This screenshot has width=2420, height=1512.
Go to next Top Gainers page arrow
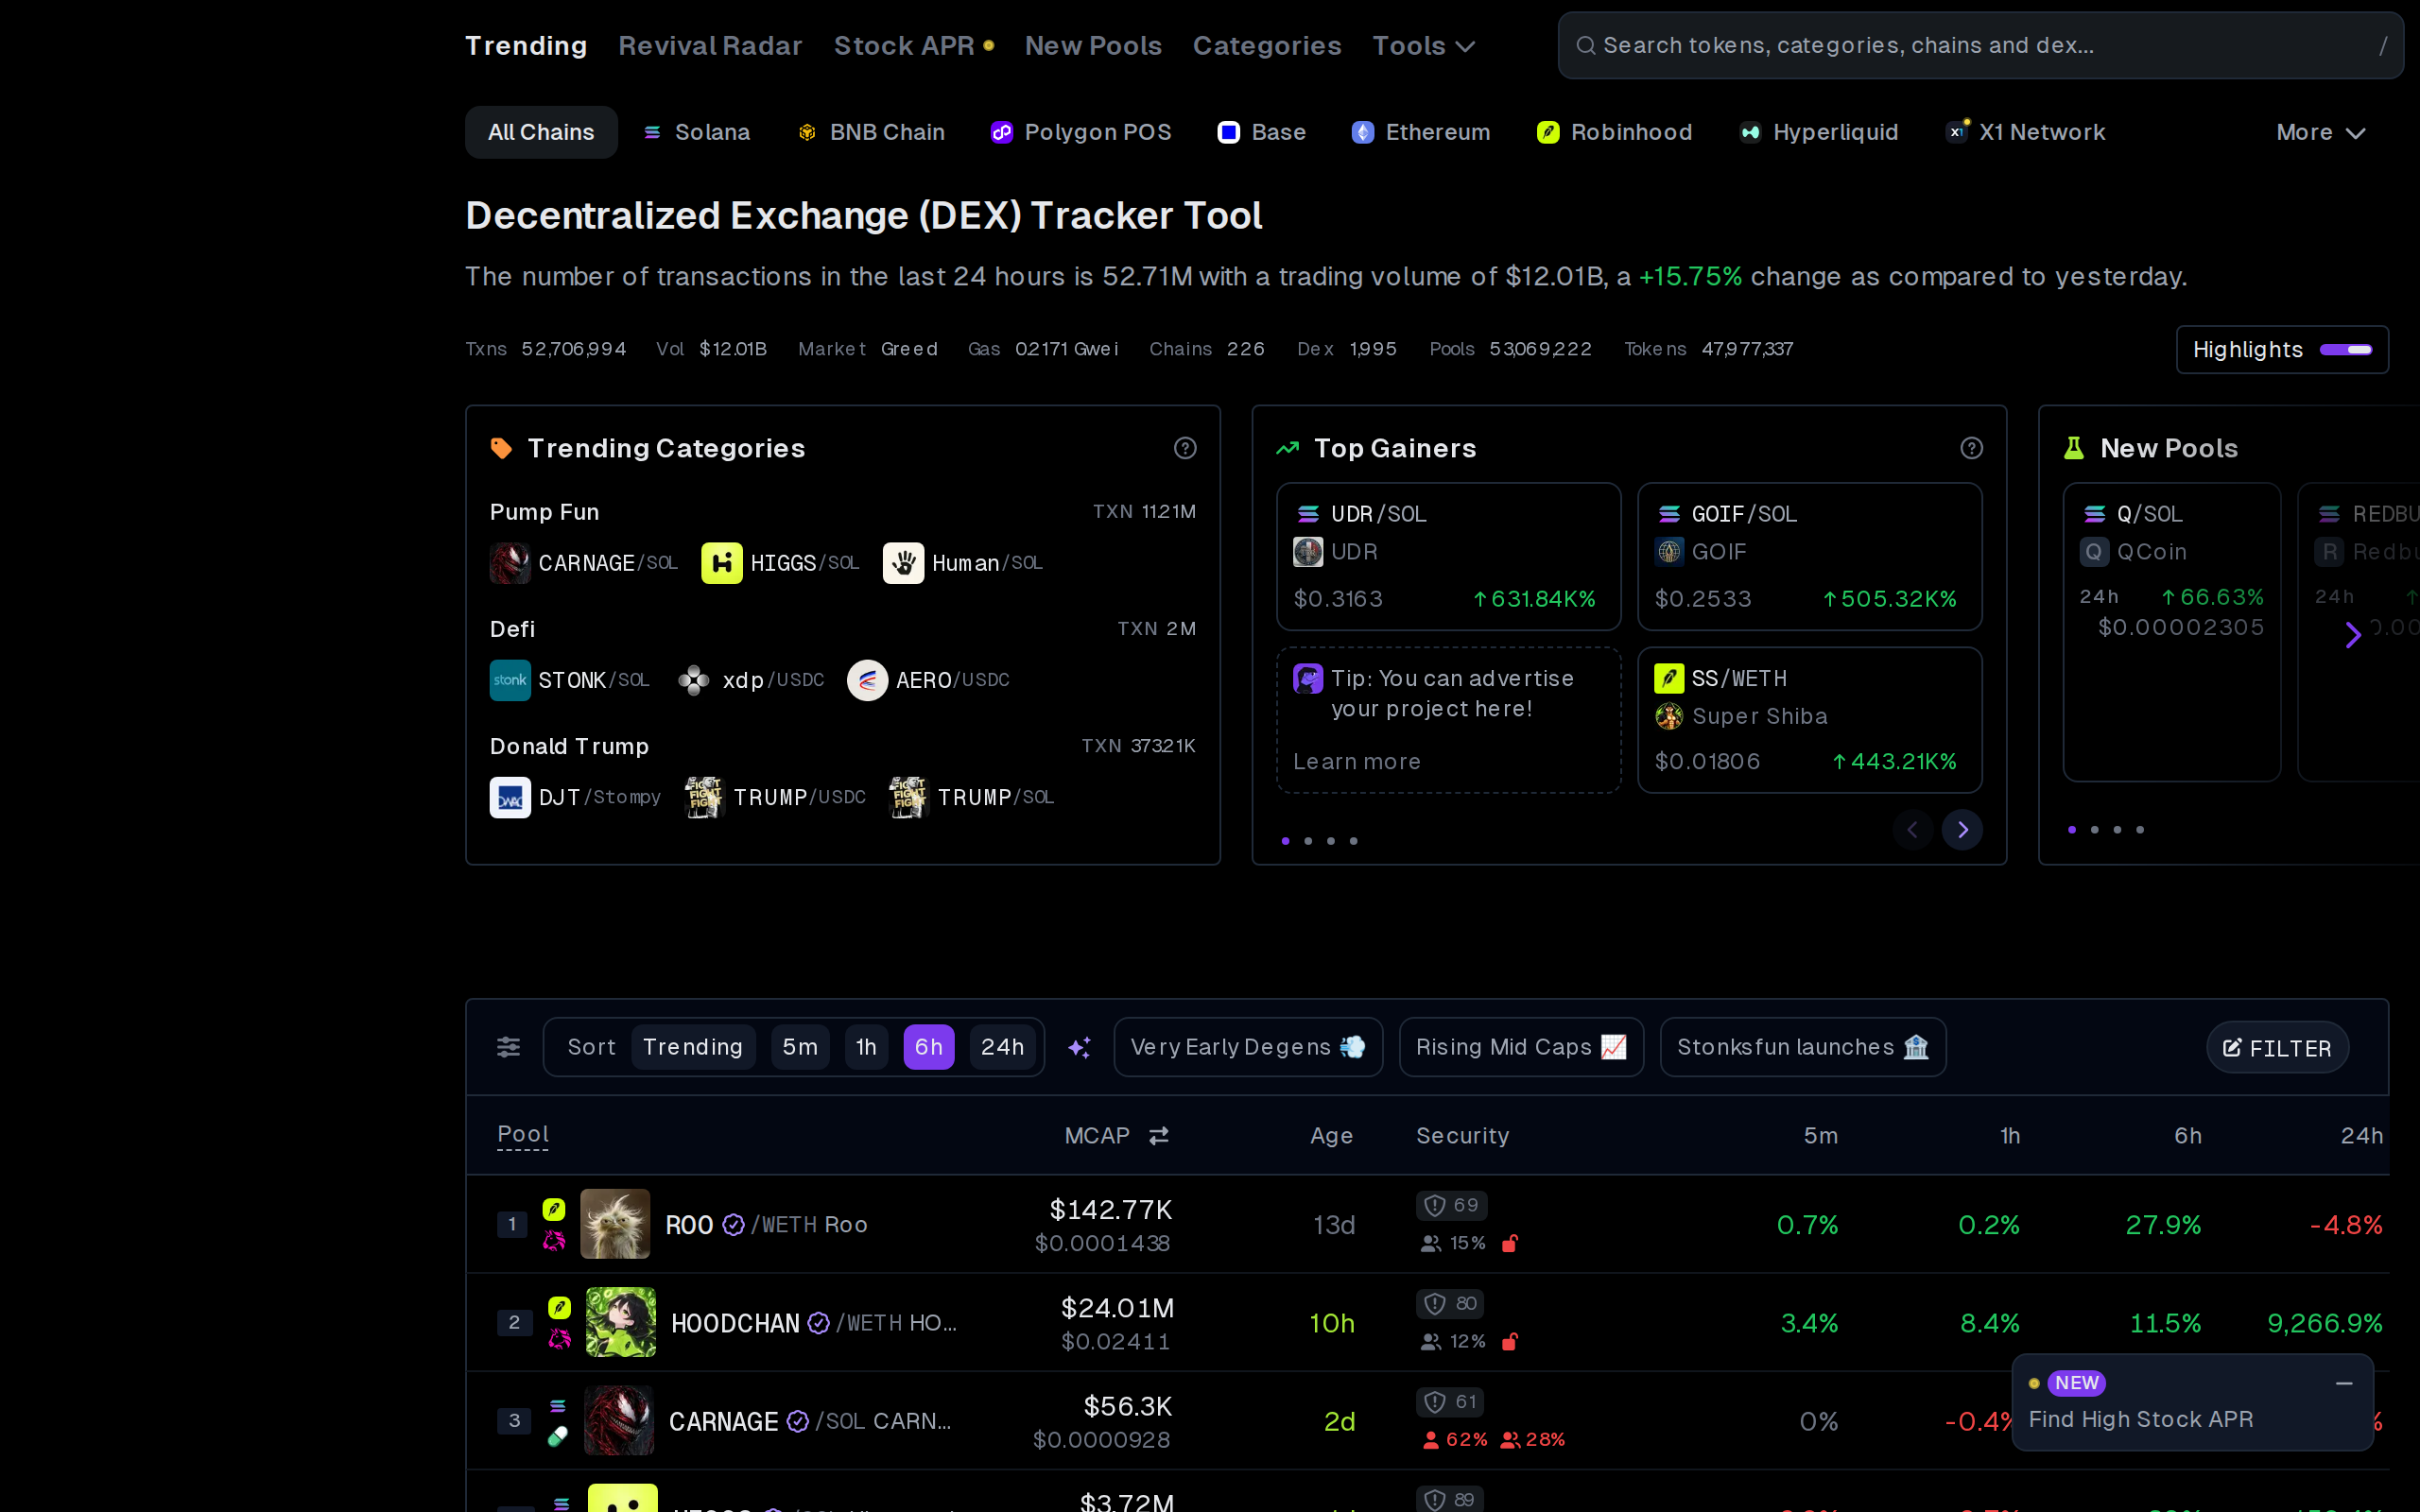click(x=1962, y=829)
